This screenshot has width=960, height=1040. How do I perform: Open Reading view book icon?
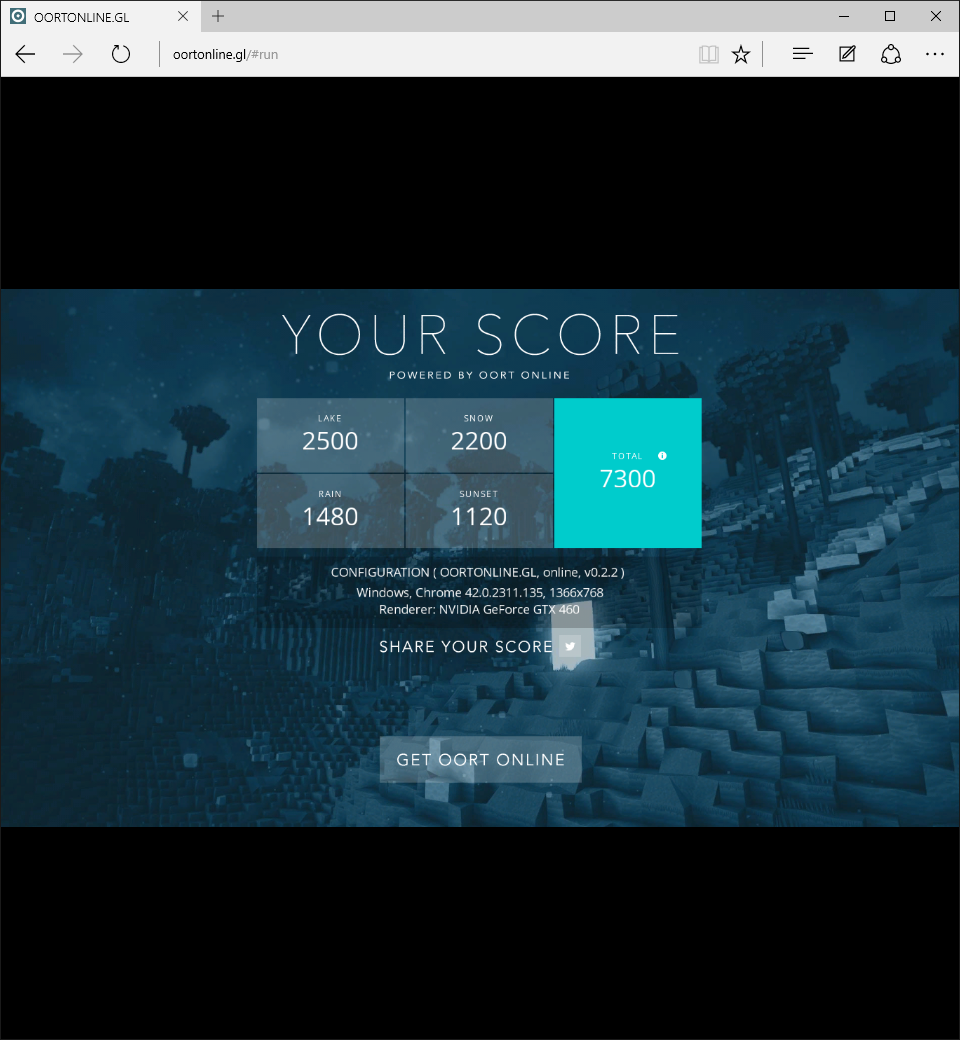709,54
